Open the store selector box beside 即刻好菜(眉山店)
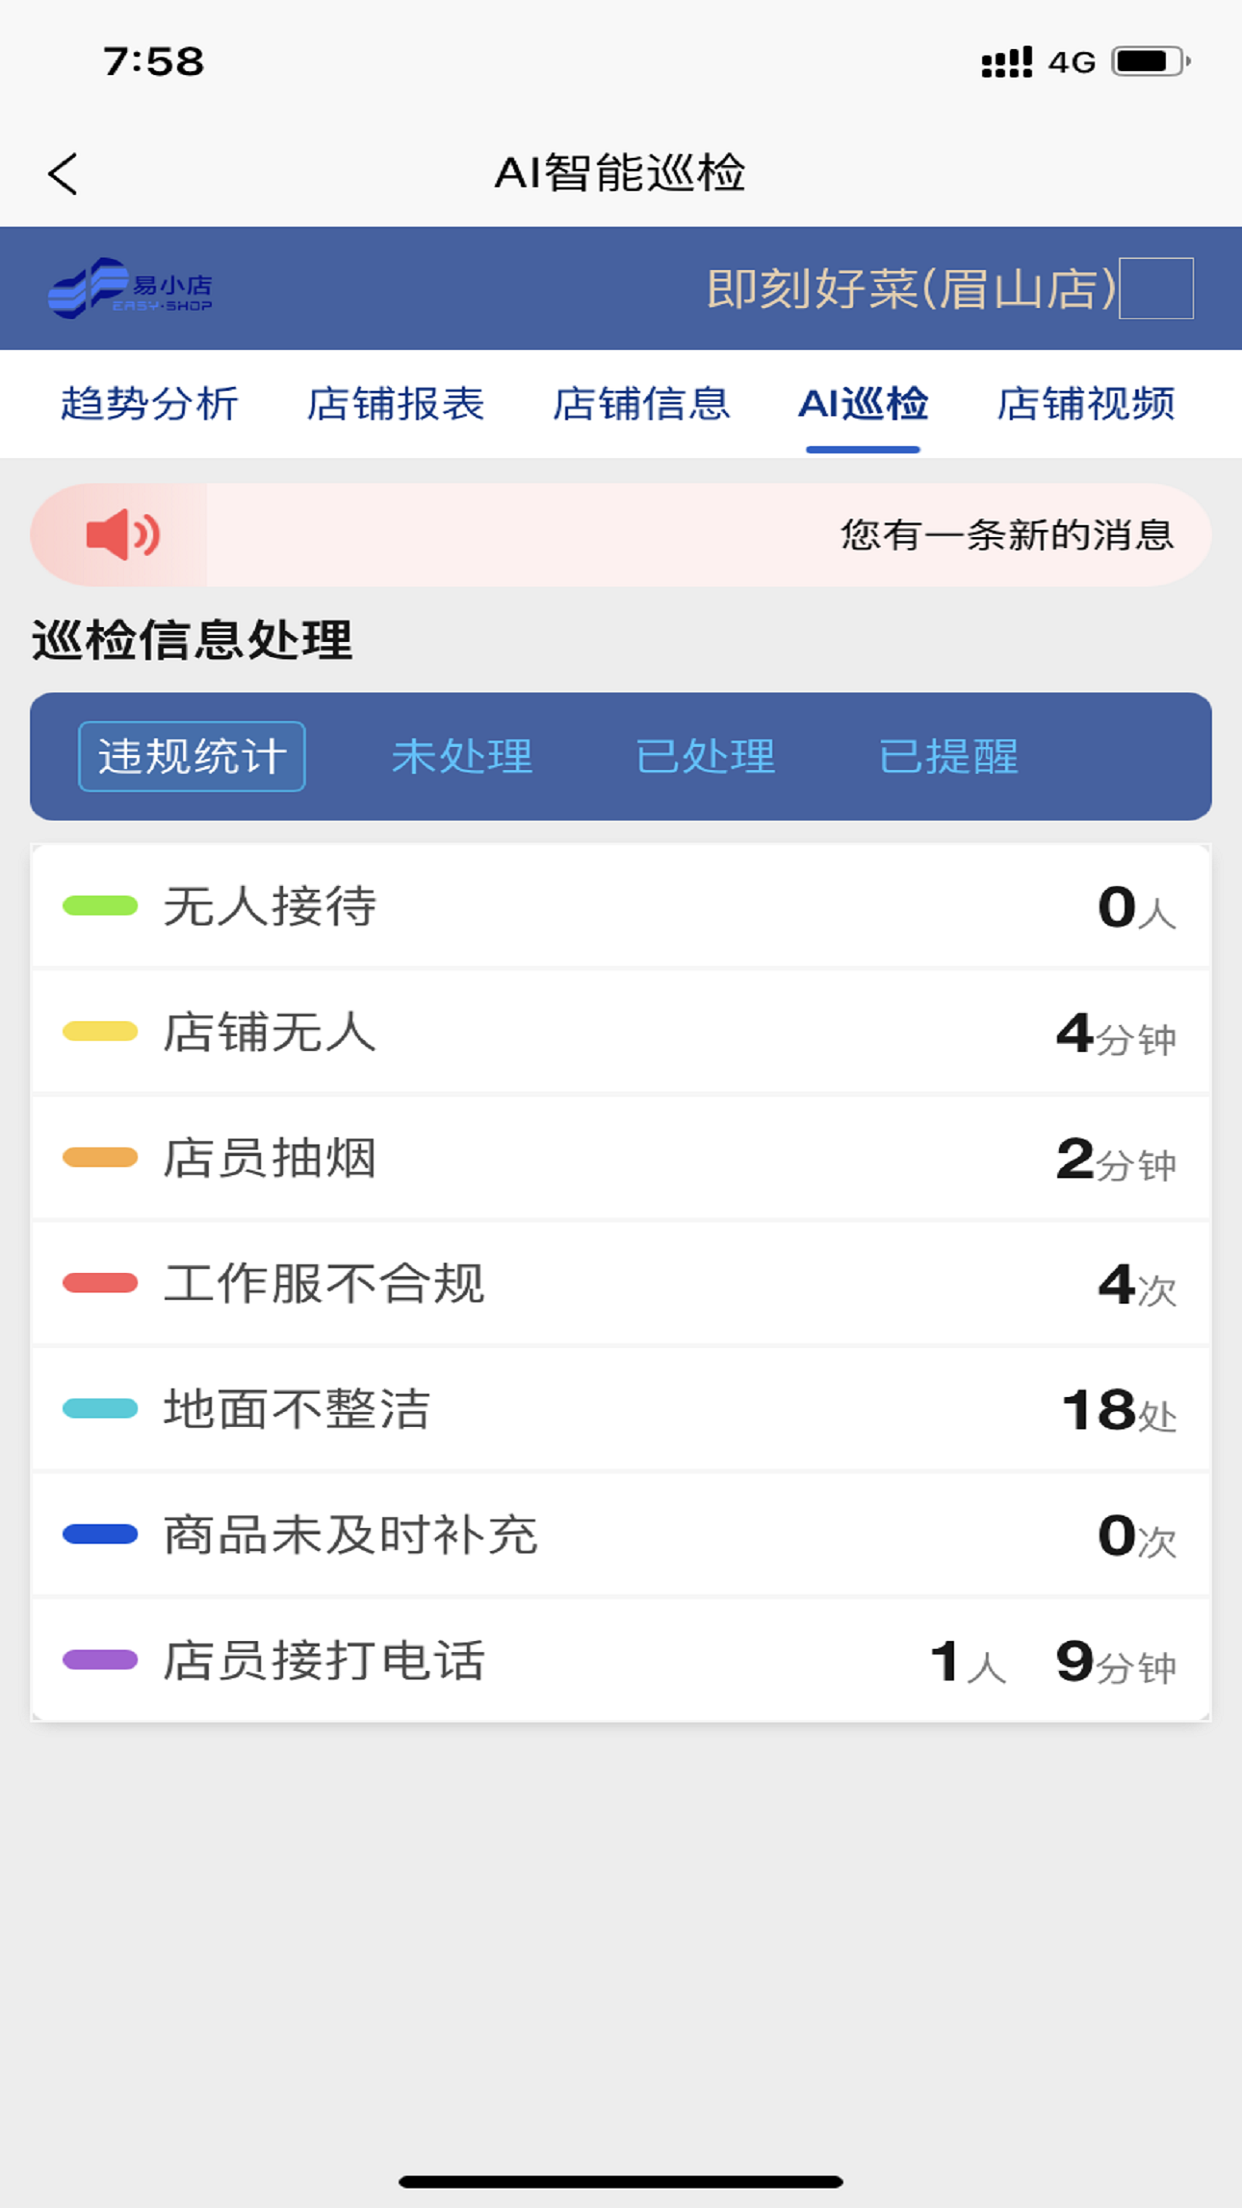The height and width of the screenshot is (2208, 1242). pyautogui.click(x=1156, y=289)
